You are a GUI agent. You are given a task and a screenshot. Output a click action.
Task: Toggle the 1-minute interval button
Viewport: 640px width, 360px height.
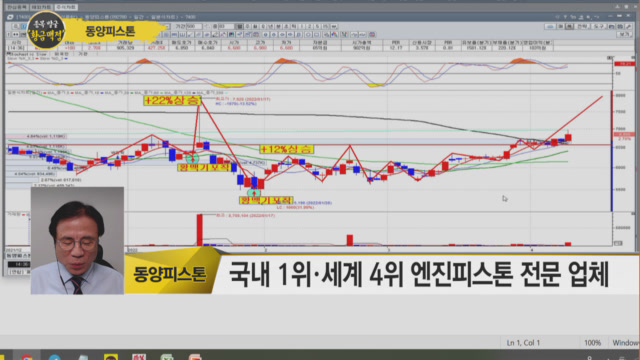(x=302, y=26)
